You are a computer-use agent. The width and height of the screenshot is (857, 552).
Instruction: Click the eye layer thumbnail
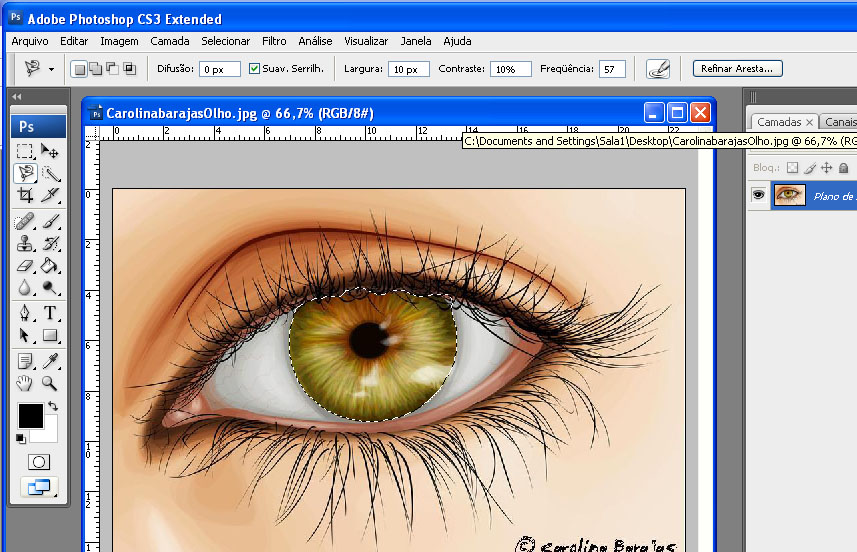790,195
